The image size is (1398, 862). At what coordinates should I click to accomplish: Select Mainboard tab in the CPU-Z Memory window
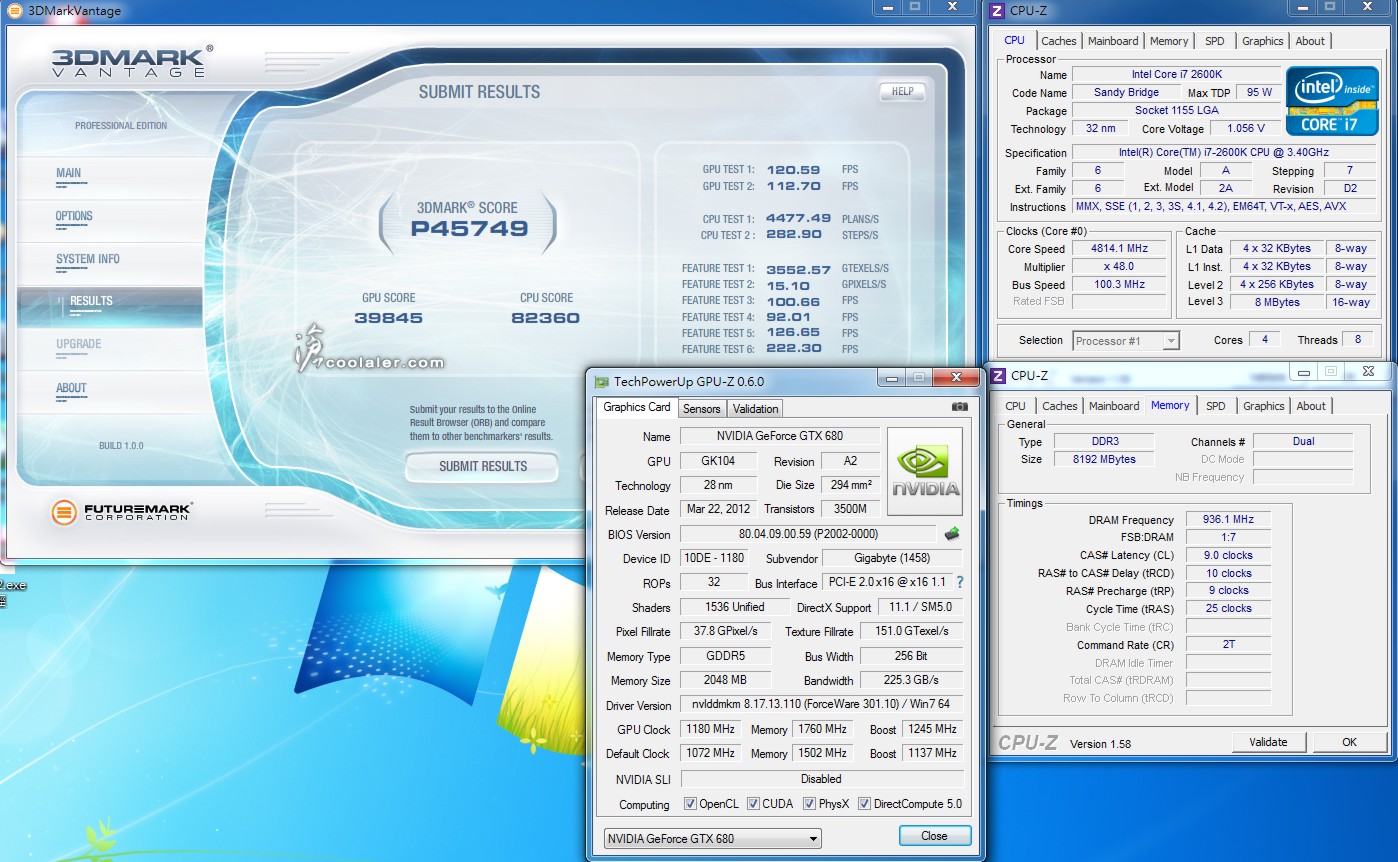click(x=1114, y=406)
